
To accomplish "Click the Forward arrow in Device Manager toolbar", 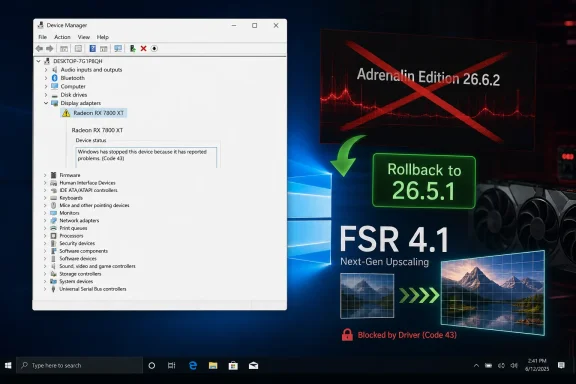I will 50,49.
